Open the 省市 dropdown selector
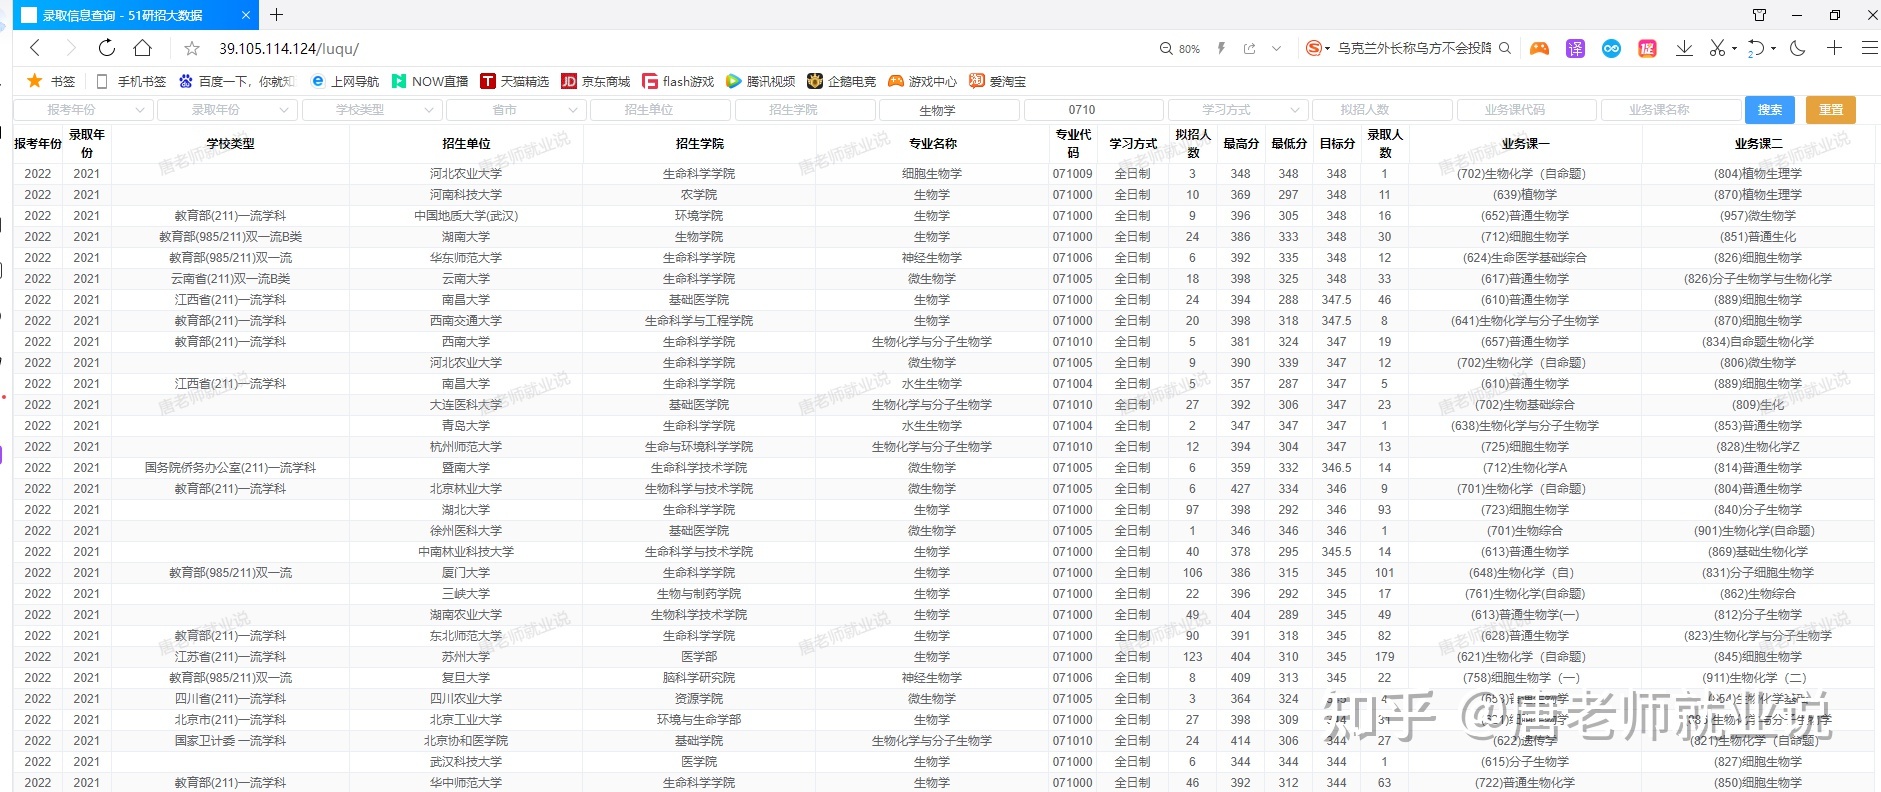 click(516, 110)
